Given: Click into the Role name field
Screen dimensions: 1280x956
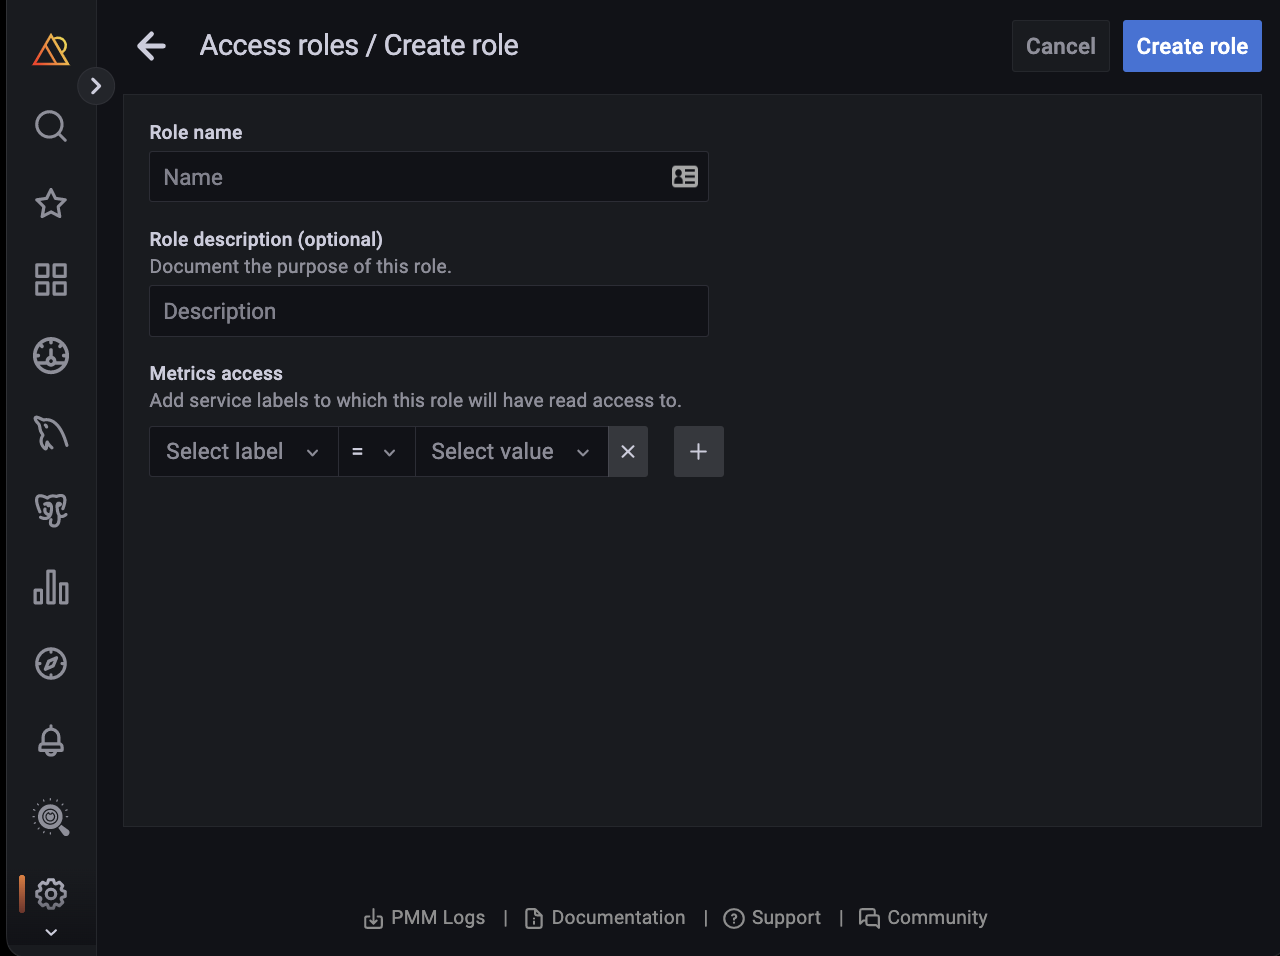Looking at the screenshot, I should click(410, 177).
